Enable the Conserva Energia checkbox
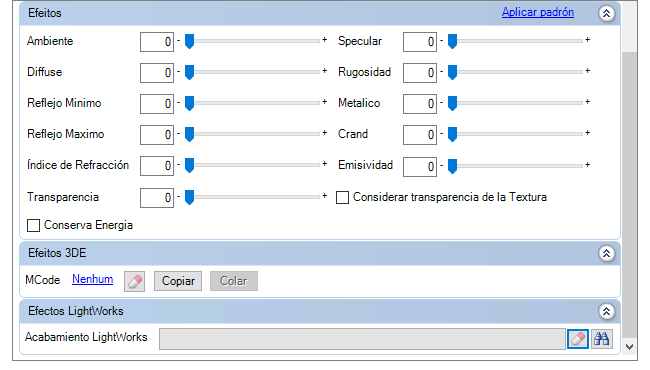Viewport: 650px width, 370px height. [x=34, y=225]
